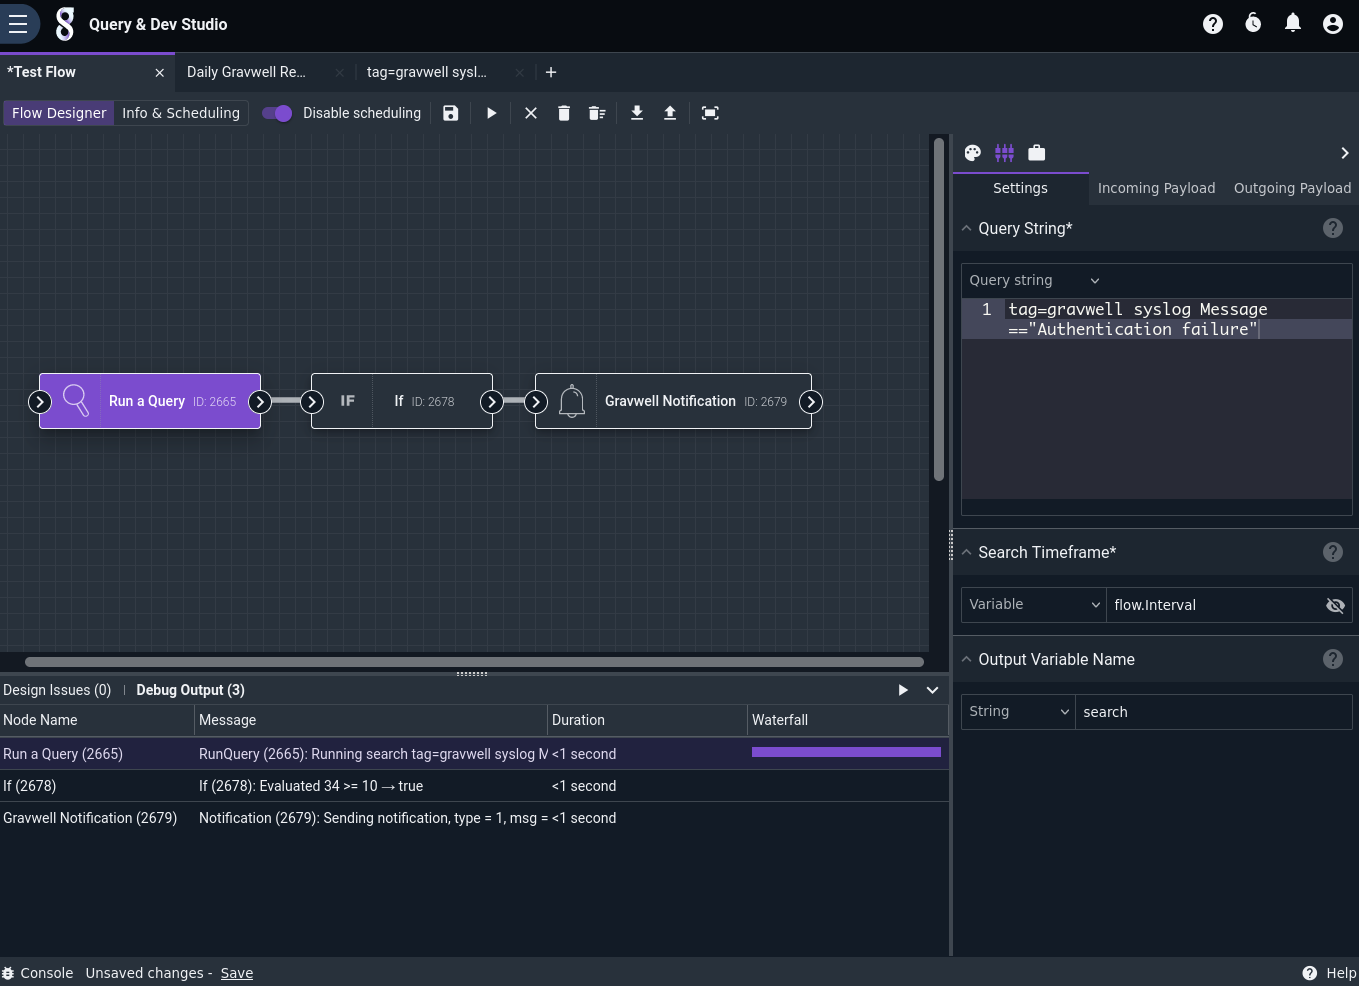Switch to Info & Scheduling view
This screenshot has width=1359, height=986.
[x=181, y=113]
